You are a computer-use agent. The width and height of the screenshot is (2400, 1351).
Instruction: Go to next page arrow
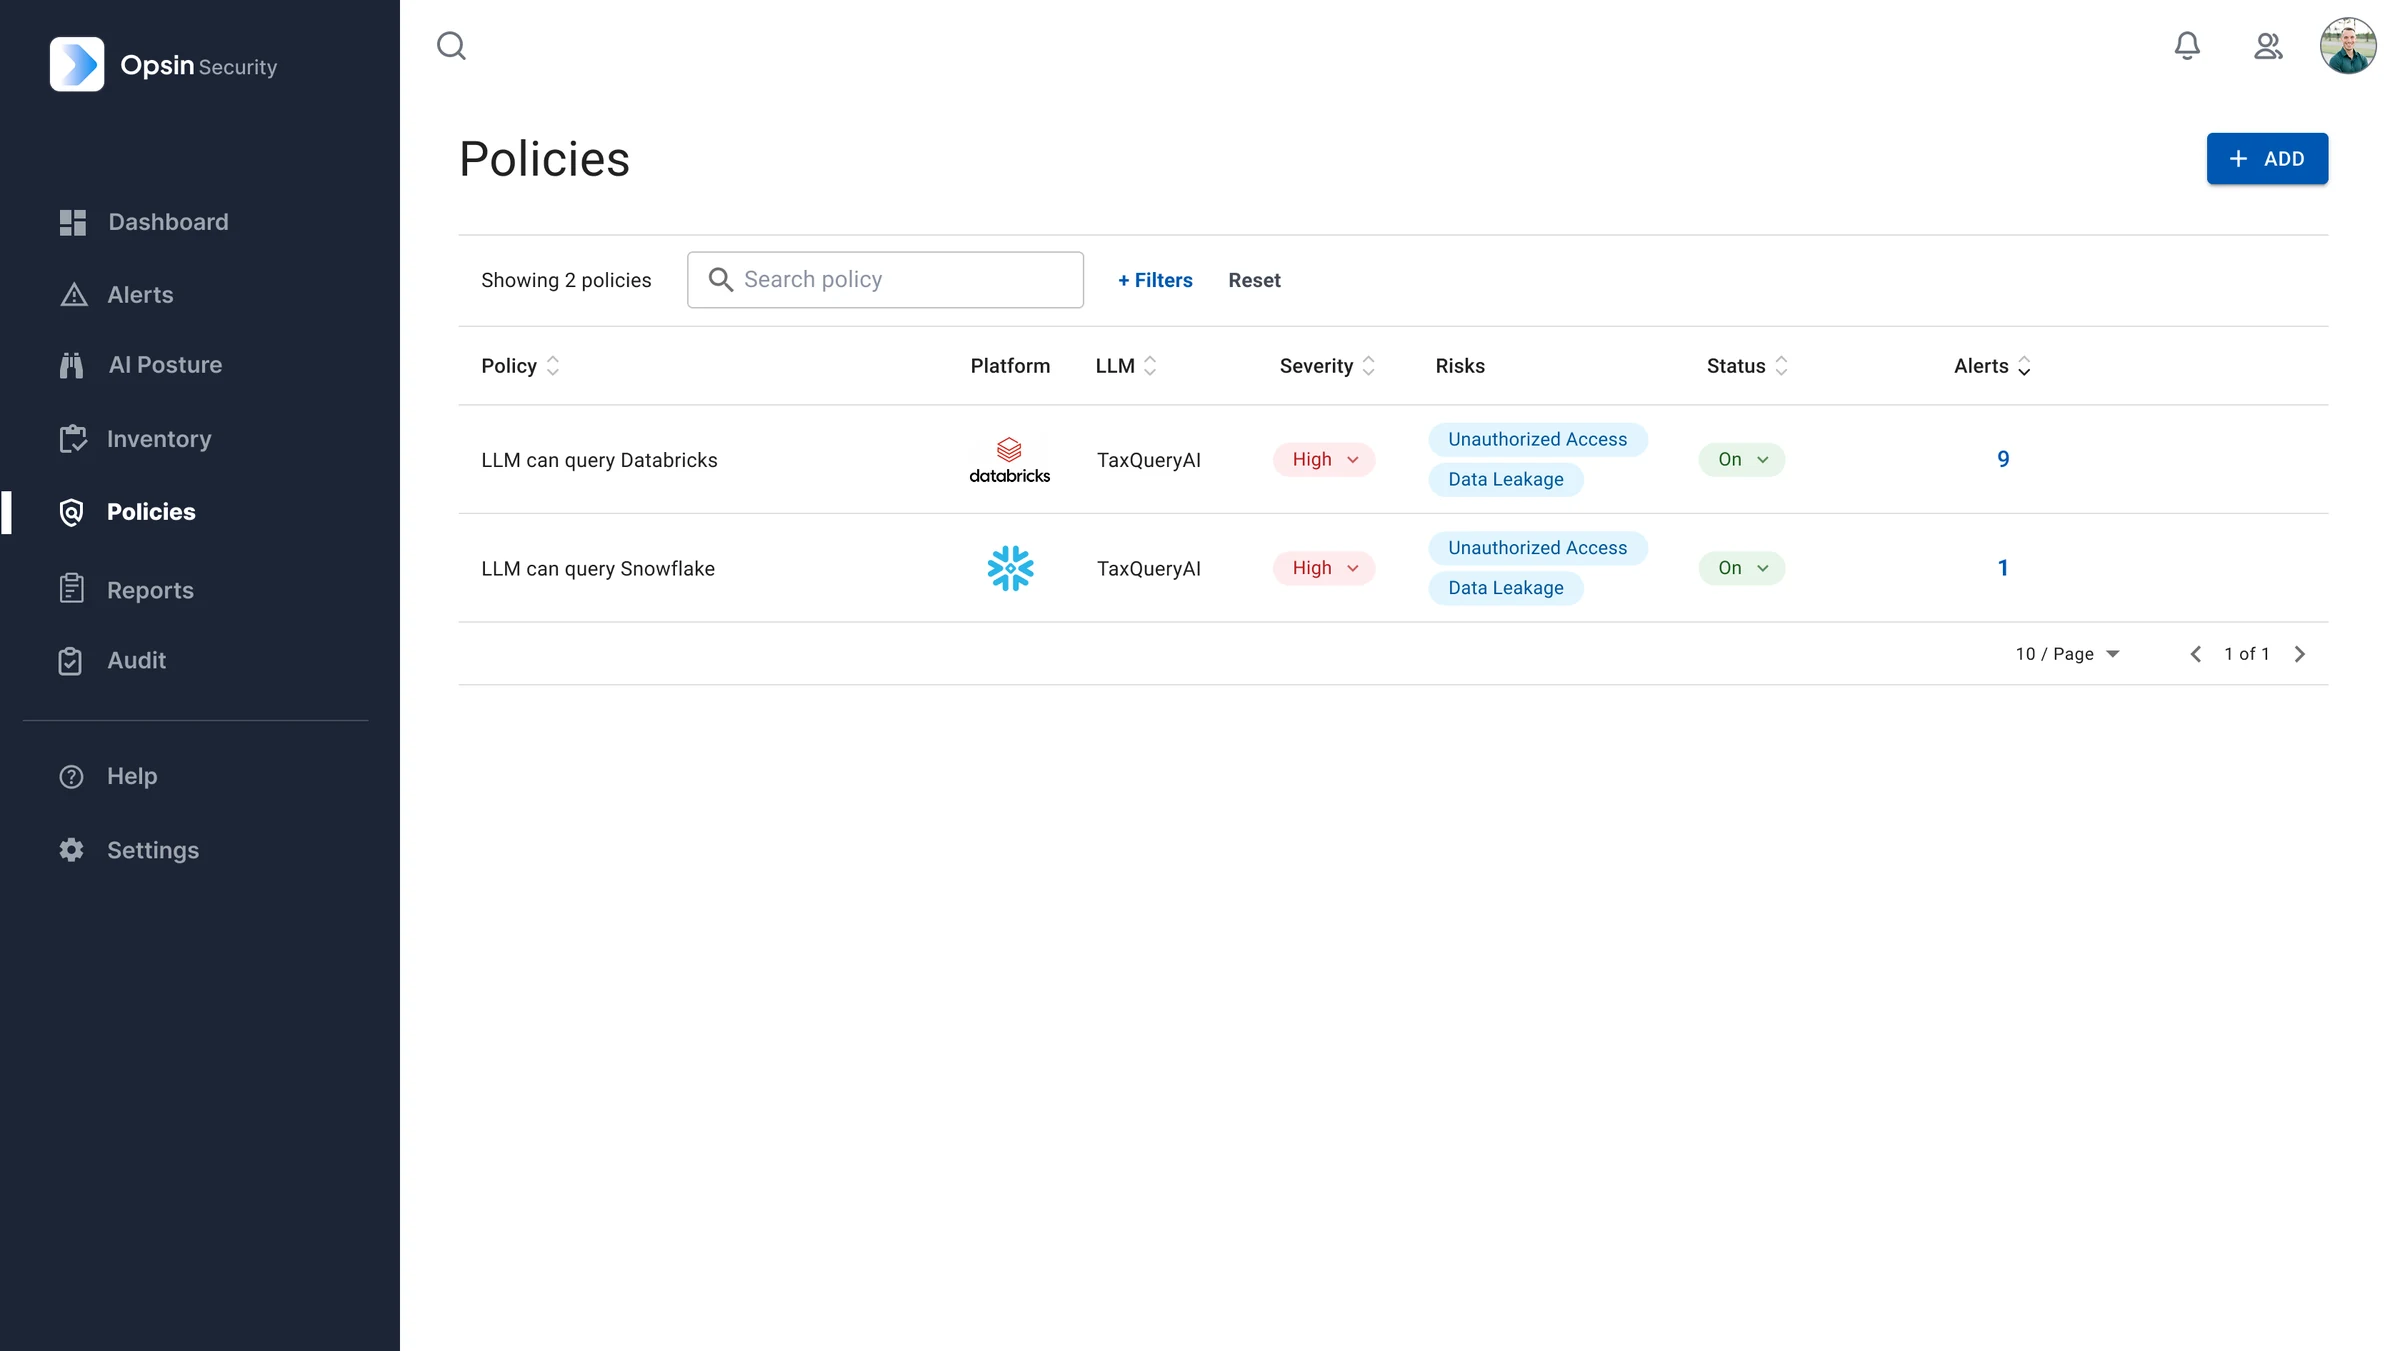(x=2299, y=654)
